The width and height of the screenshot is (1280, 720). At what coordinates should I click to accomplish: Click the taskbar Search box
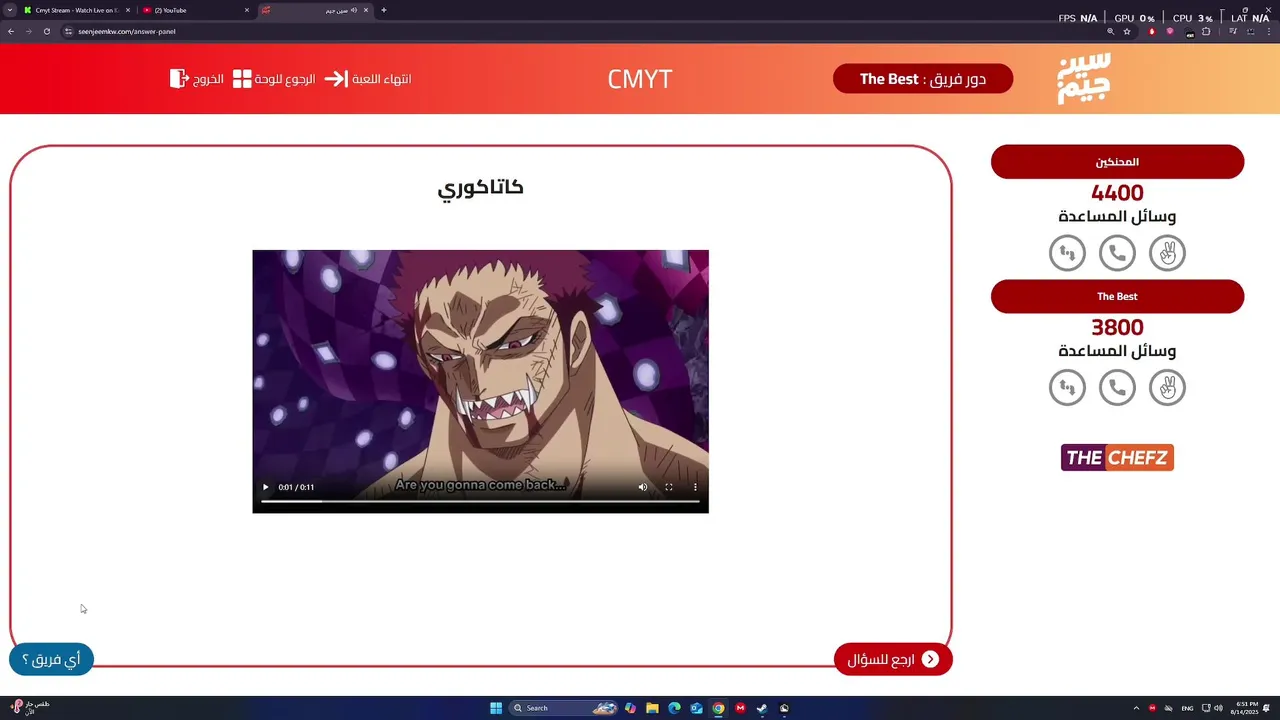click(565, 708)
